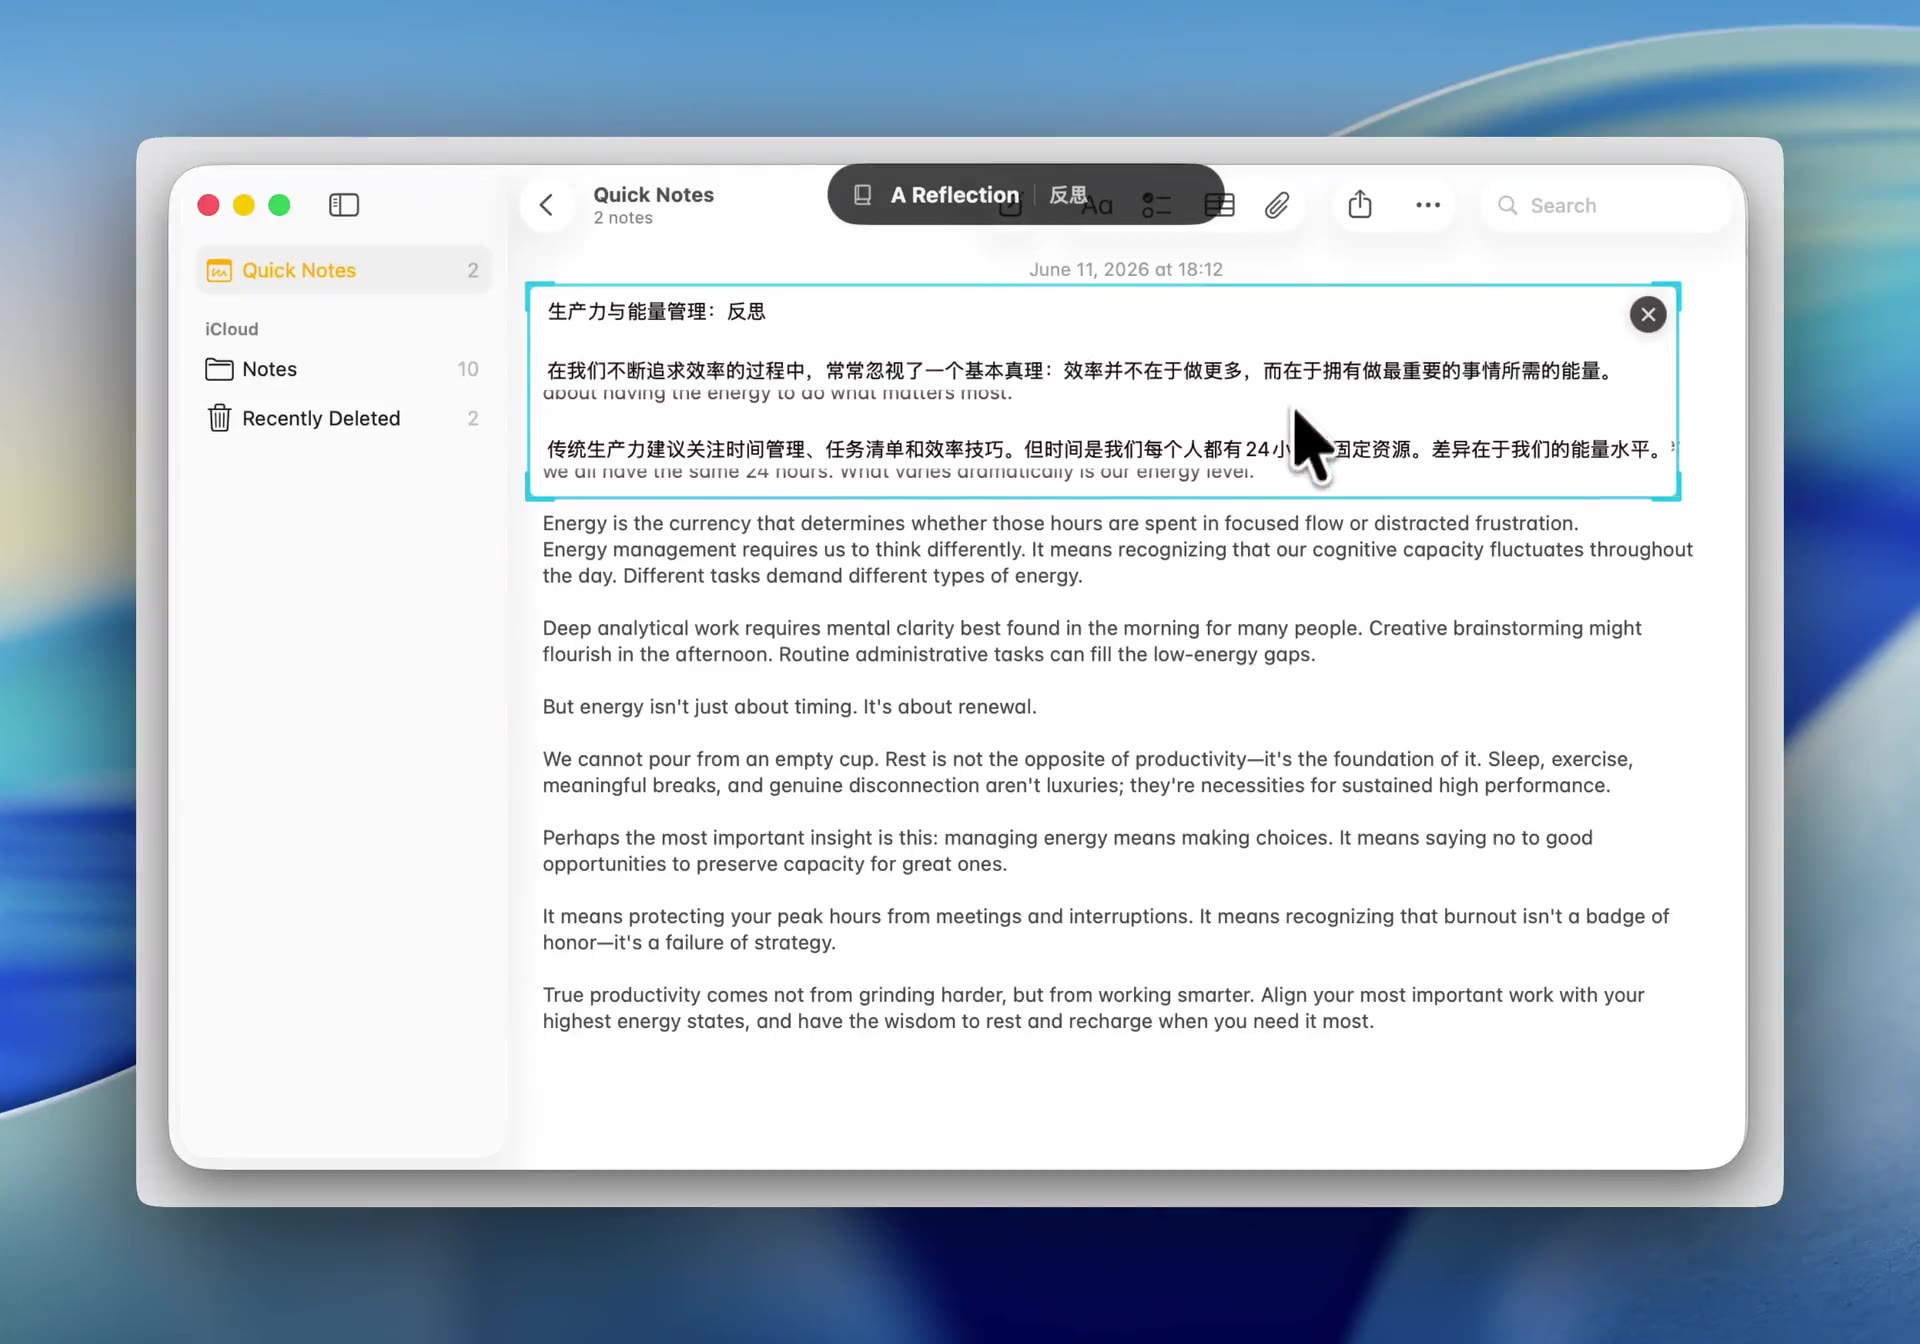
Task: Click paragraph starting It means protecting
Action: [1105, 929]
